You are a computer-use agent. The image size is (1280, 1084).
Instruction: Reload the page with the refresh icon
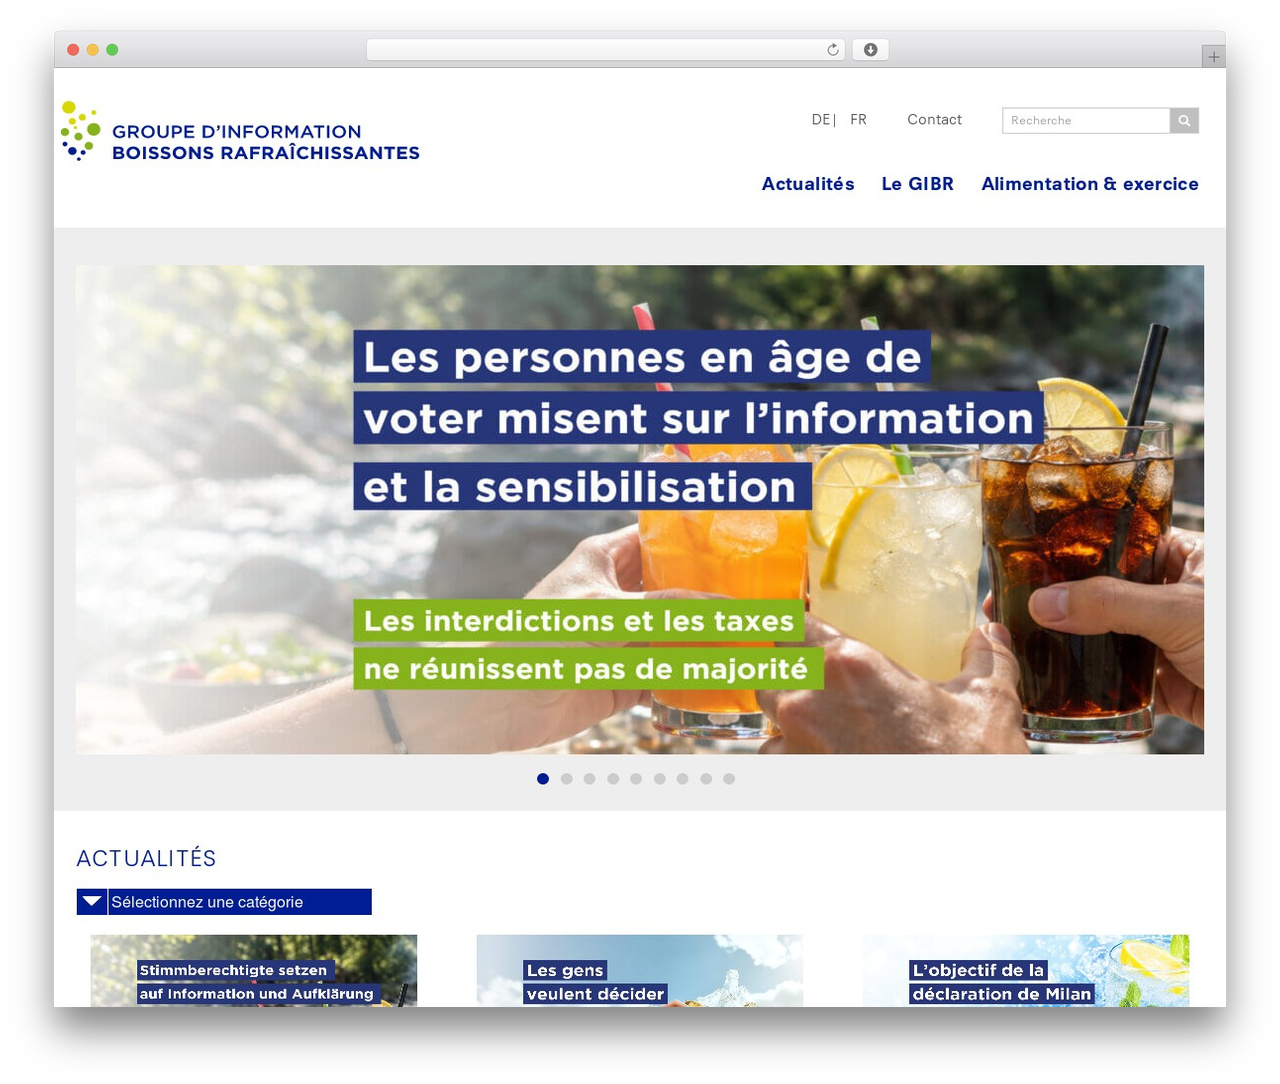tap(833, 50)
